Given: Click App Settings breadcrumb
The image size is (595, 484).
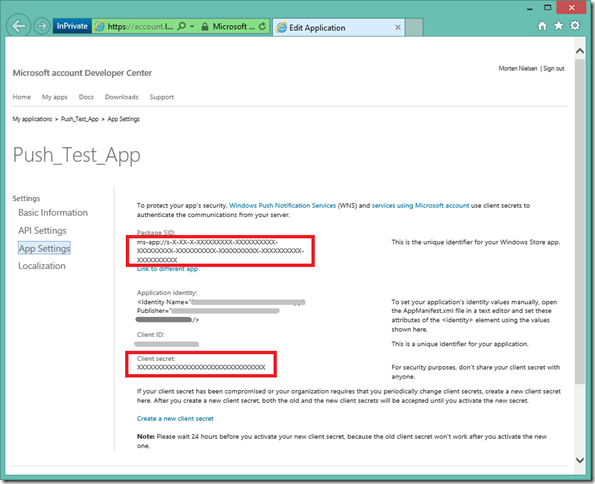Looking at the screenshot, I should coord(123,119).
